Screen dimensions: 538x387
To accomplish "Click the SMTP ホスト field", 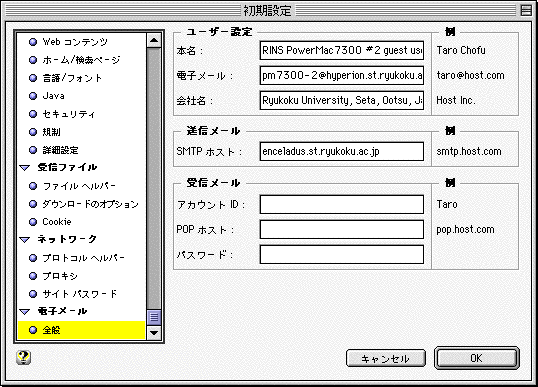I will tap(342, 151).
